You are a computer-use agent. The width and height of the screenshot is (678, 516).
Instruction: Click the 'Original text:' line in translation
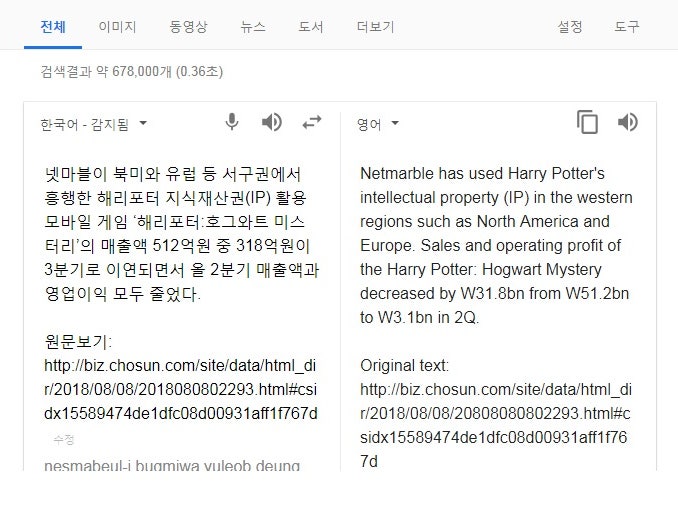coord(404,365)
